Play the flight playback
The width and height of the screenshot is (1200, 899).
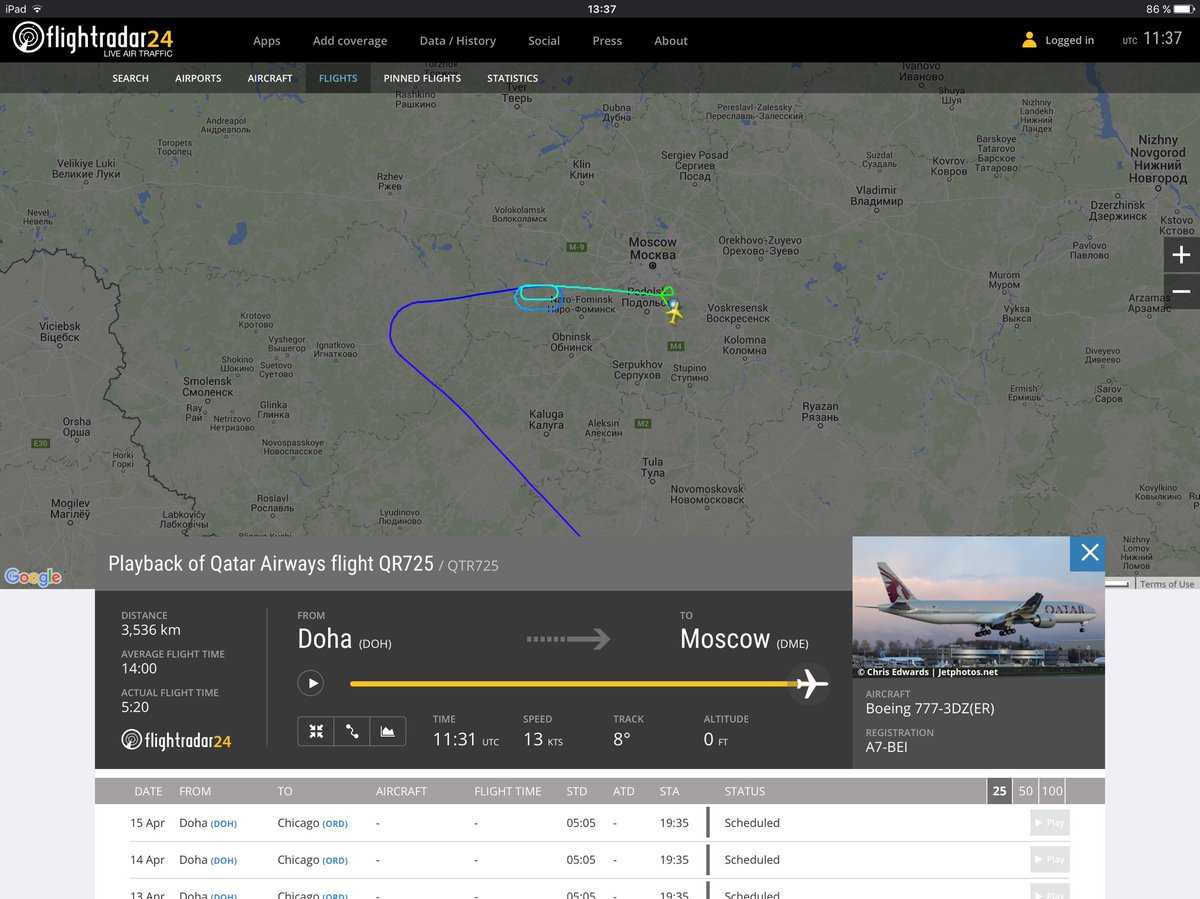point(311,682)
